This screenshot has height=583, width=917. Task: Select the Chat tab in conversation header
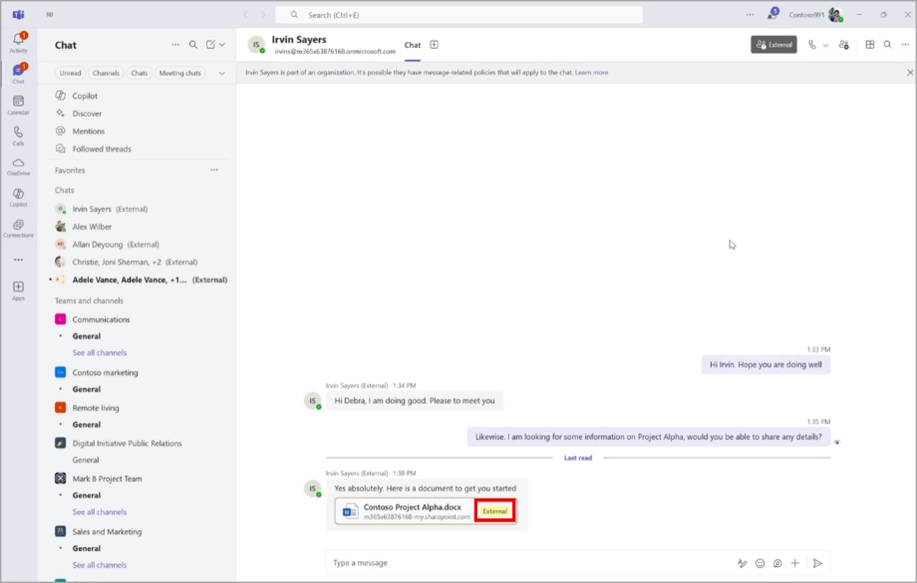[411, 45]
